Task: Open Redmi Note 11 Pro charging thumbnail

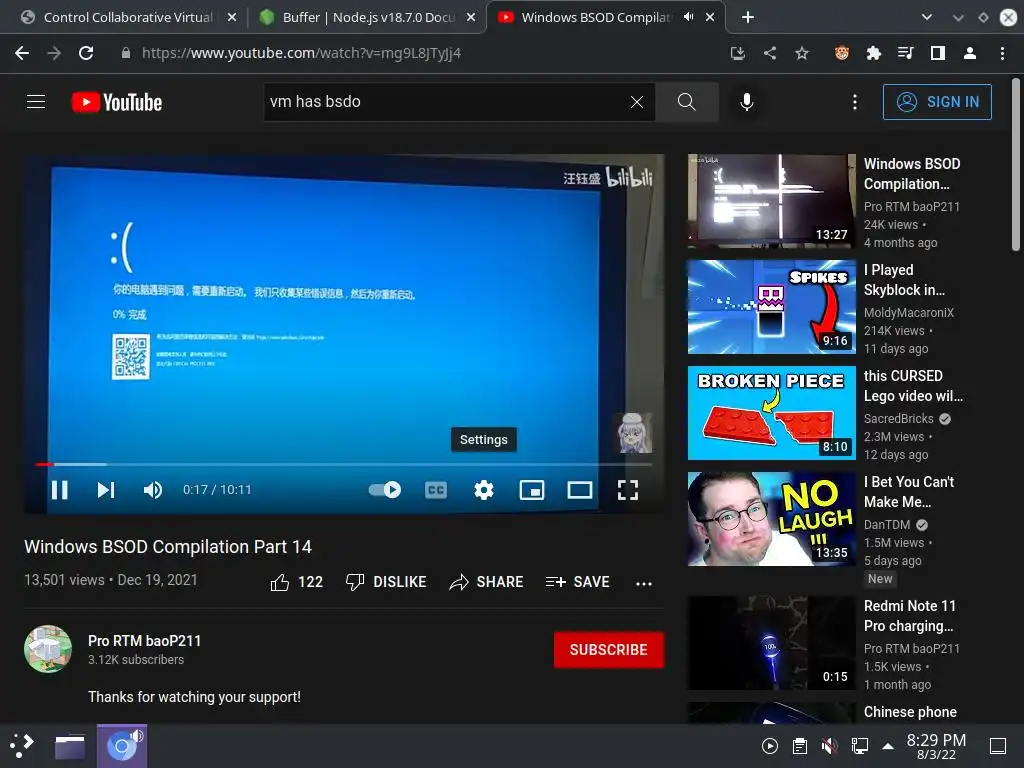Action: coord(771,643)
